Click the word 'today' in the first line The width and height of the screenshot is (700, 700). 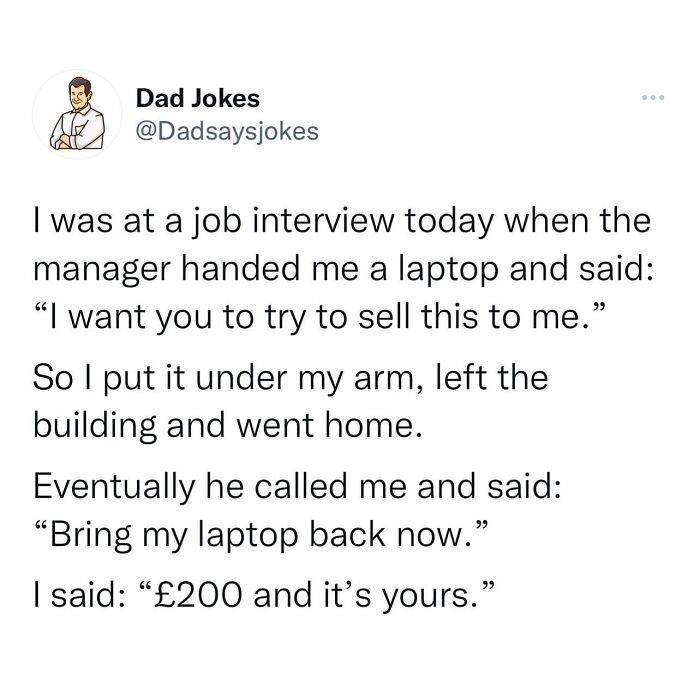click(449, 223)
